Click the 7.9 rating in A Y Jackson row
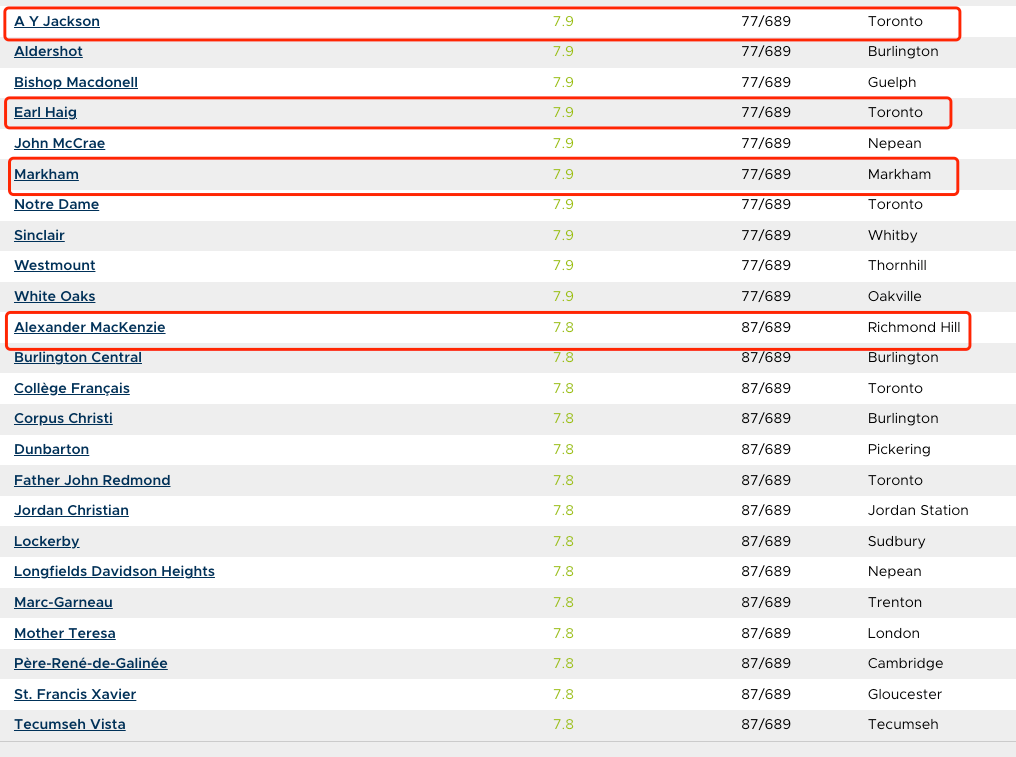Viewport: 1016px width, 757px height. [563, 21]
